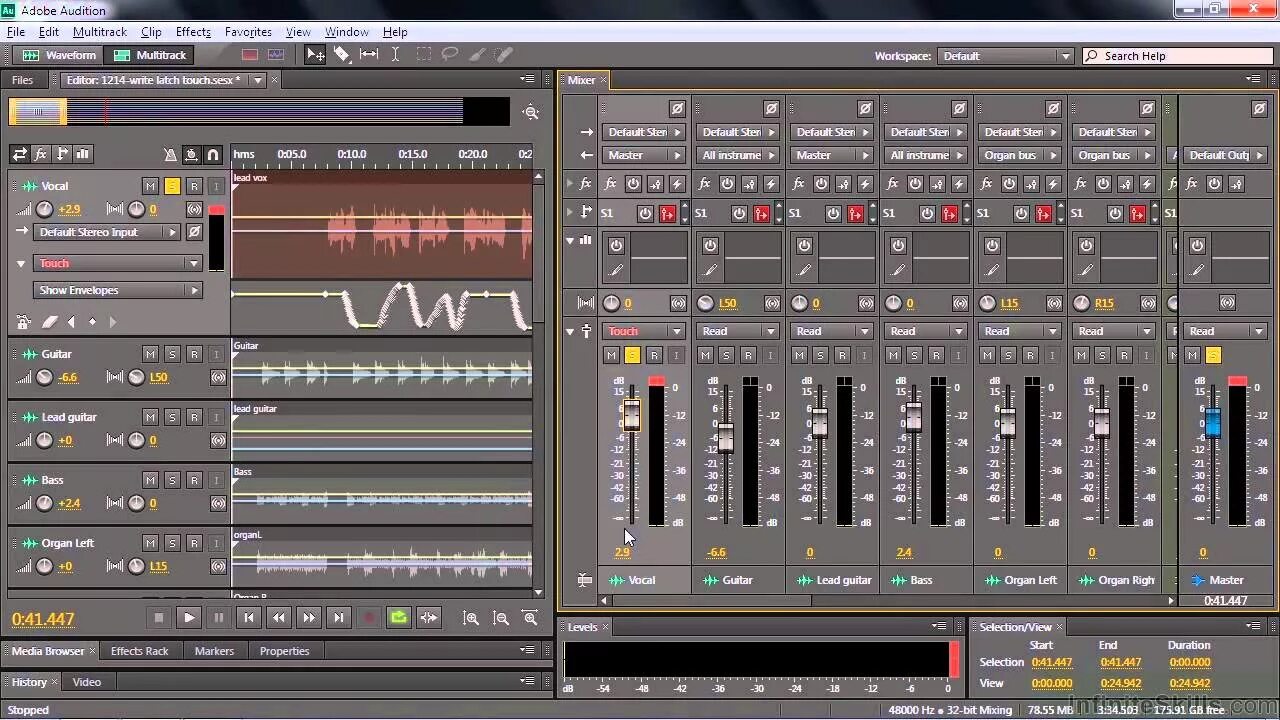Click the Play transport button
The image size is (1280, 720).
tap(189, 618)
